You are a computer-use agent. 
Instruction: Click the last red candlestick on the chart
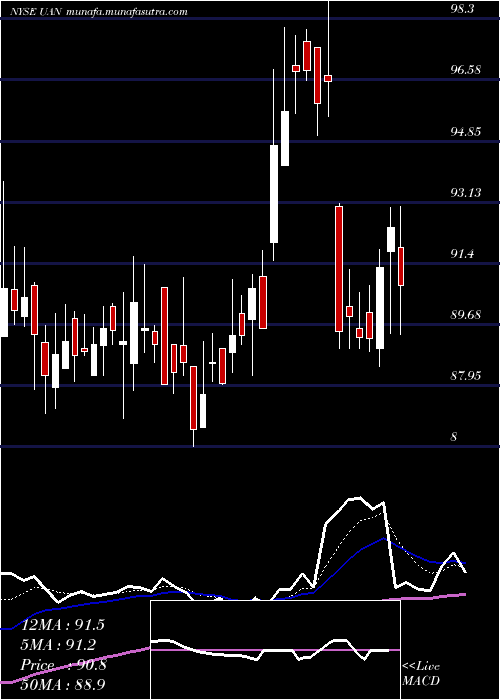pos(401,267)
